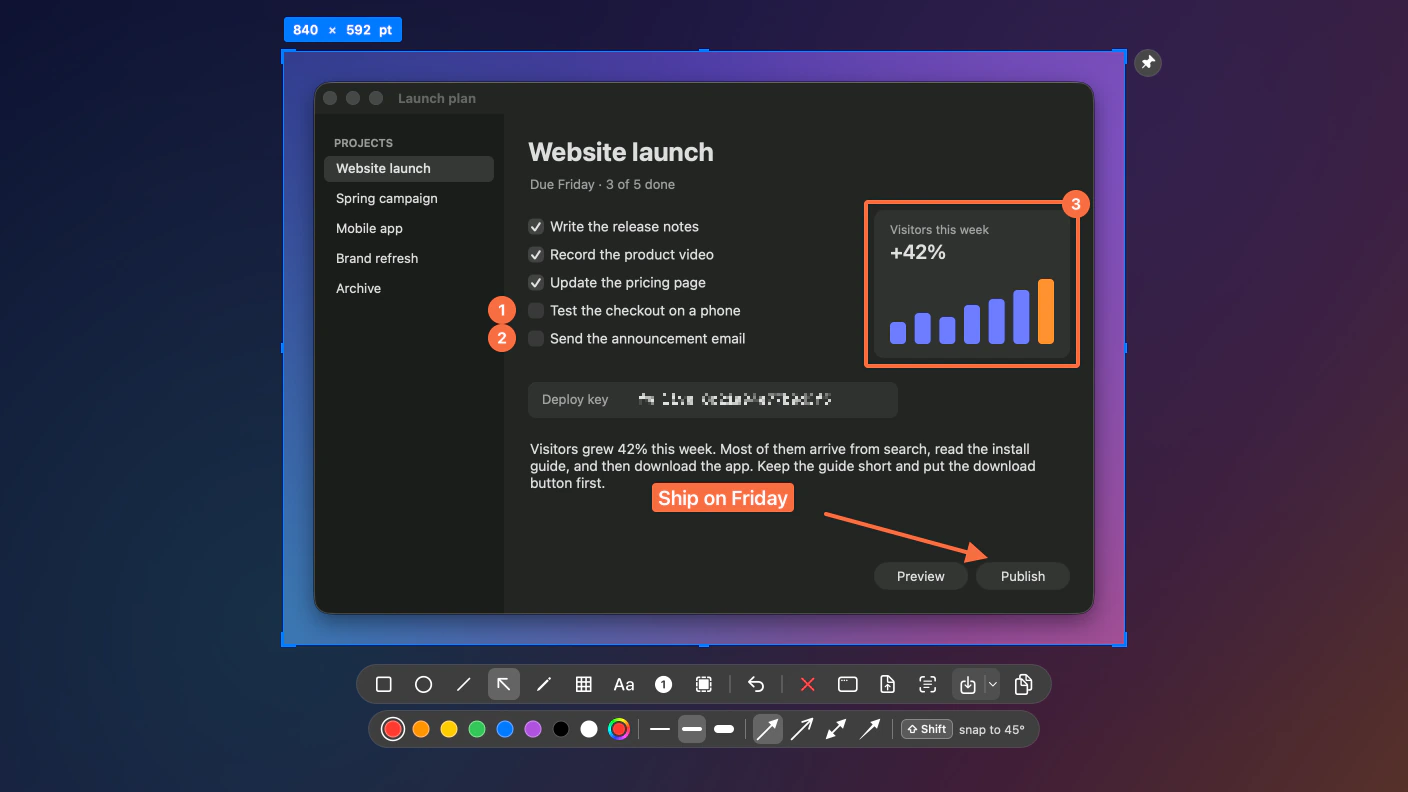Select the pixelate grid tool

pyautogui.click(x=584, y=685)
